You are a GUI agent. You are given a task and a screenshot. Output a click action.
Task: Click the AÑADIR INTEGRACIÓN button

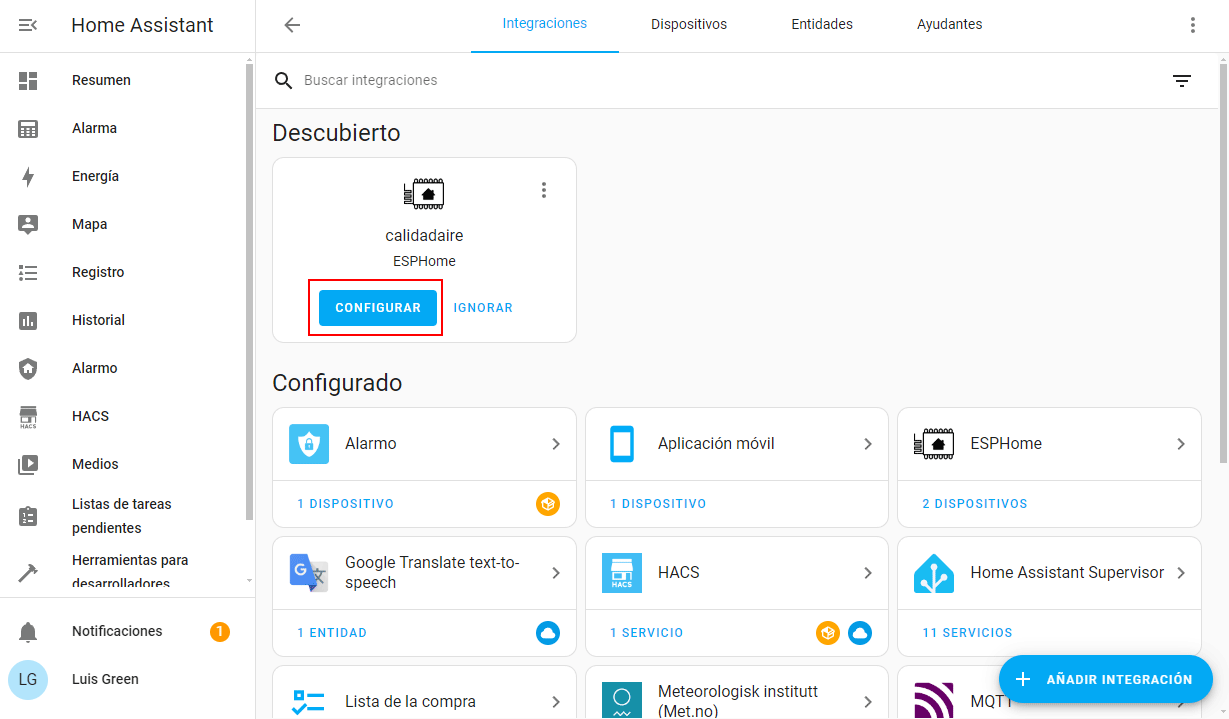pos(1105,679)
